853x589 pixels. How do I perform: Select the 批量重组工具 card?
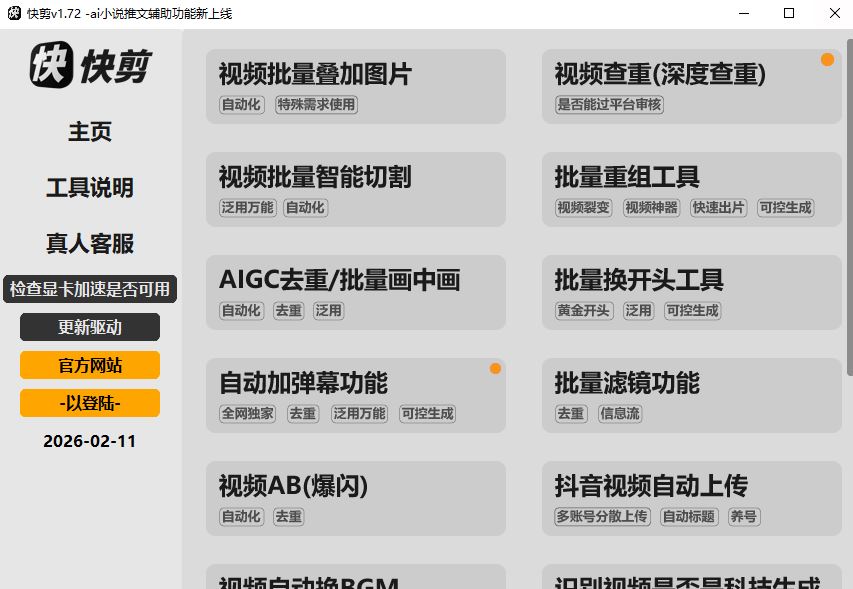pos(692,190)
